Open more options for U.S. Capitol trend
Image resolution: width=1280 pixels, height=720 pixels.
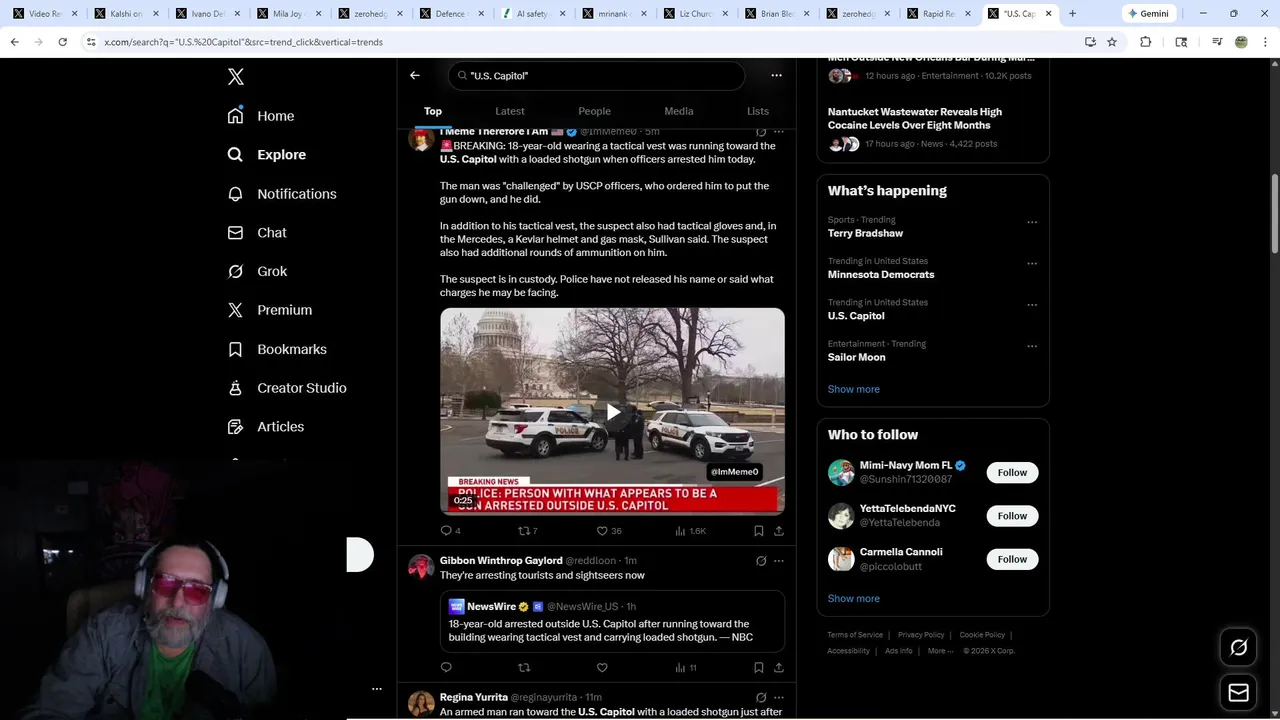tap(1032, 305)
